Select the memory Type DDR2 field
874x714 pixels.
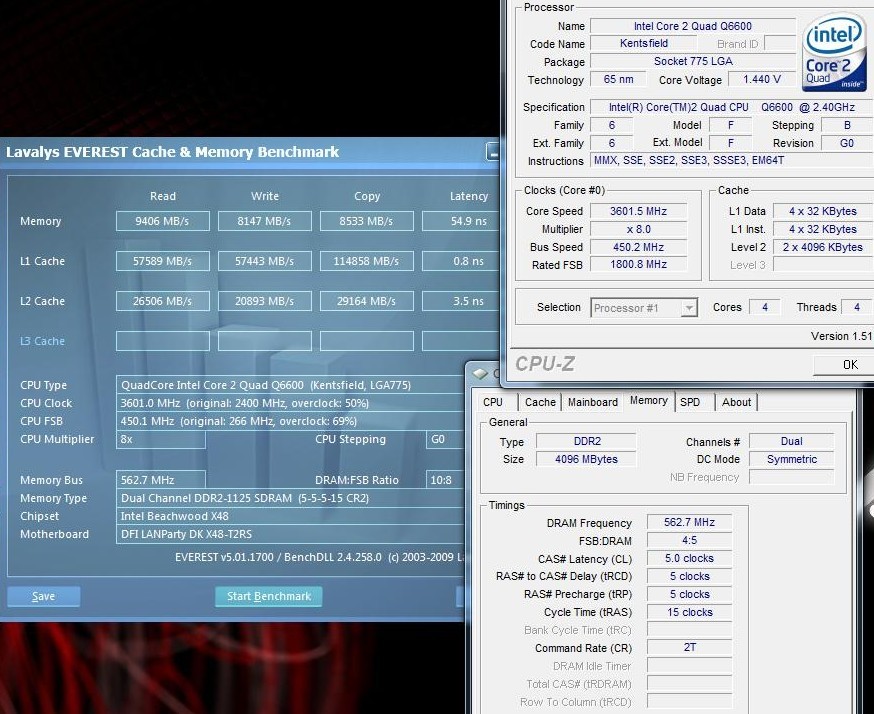click(586, 441)
